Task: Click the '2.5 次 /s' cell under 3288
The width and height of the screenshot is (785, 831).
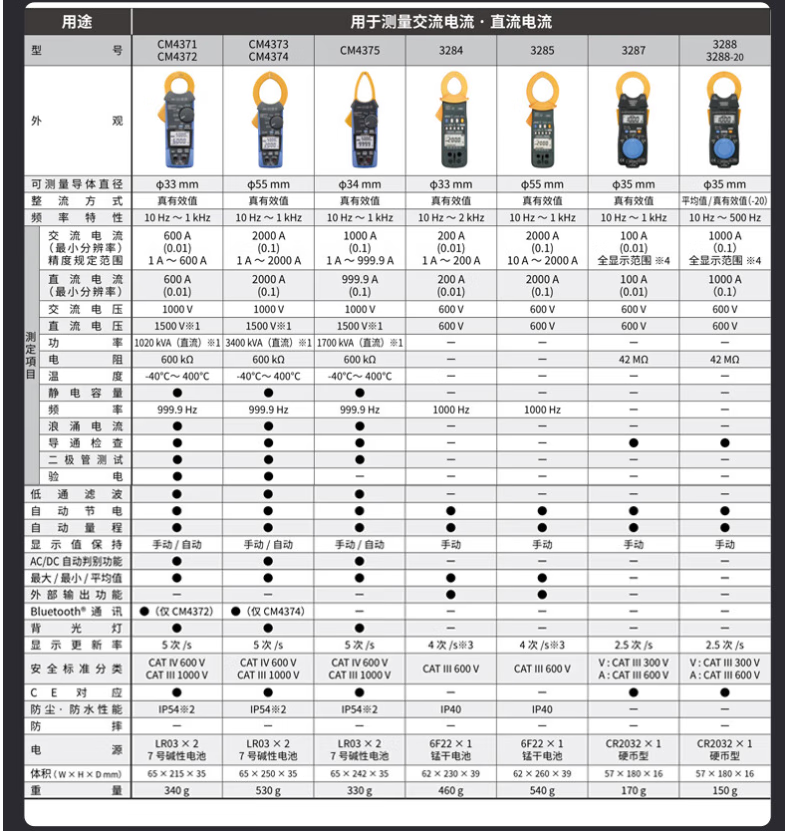Action: point(725,645)
